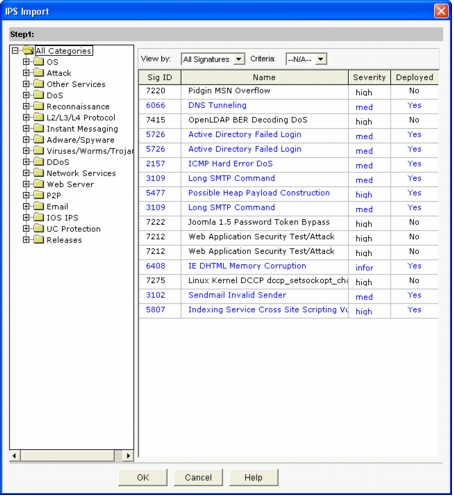Click the tree's horizontal scrollbar right arrow
Viewport: 454px width, 496px height.
(x=128, y=456)
